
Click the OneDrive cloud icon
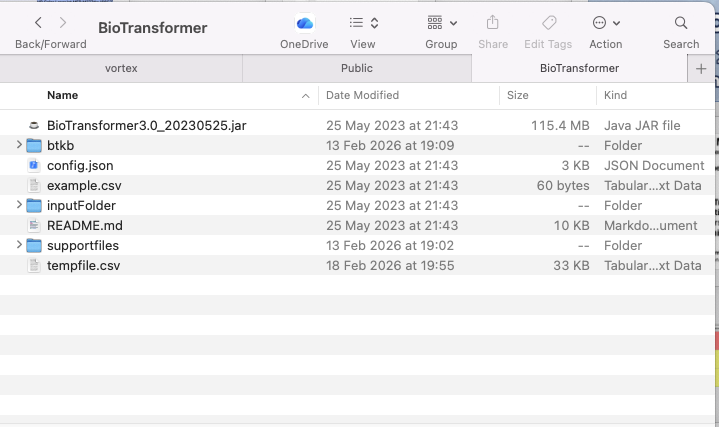pyautogui.click(x=304, y=23)
